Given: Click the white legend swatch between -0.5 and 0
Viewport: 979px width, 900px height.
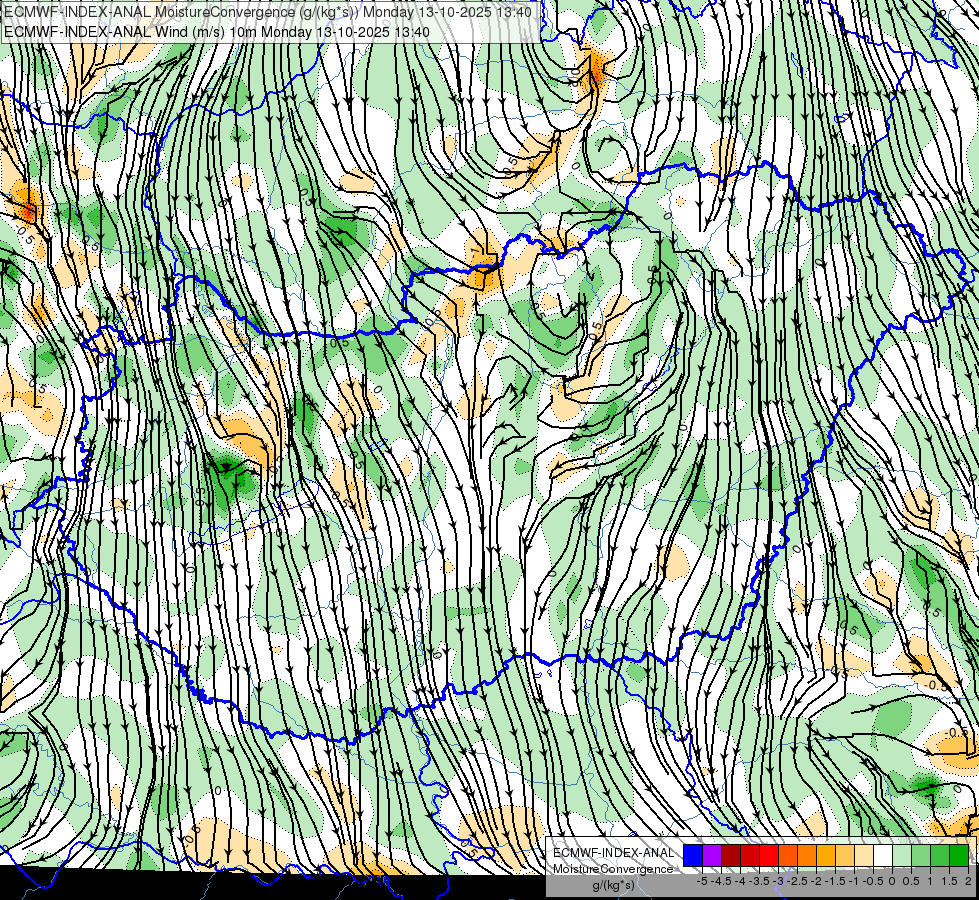Looking at the screenshot, I should pyautogui.click(x=883, y=855).
